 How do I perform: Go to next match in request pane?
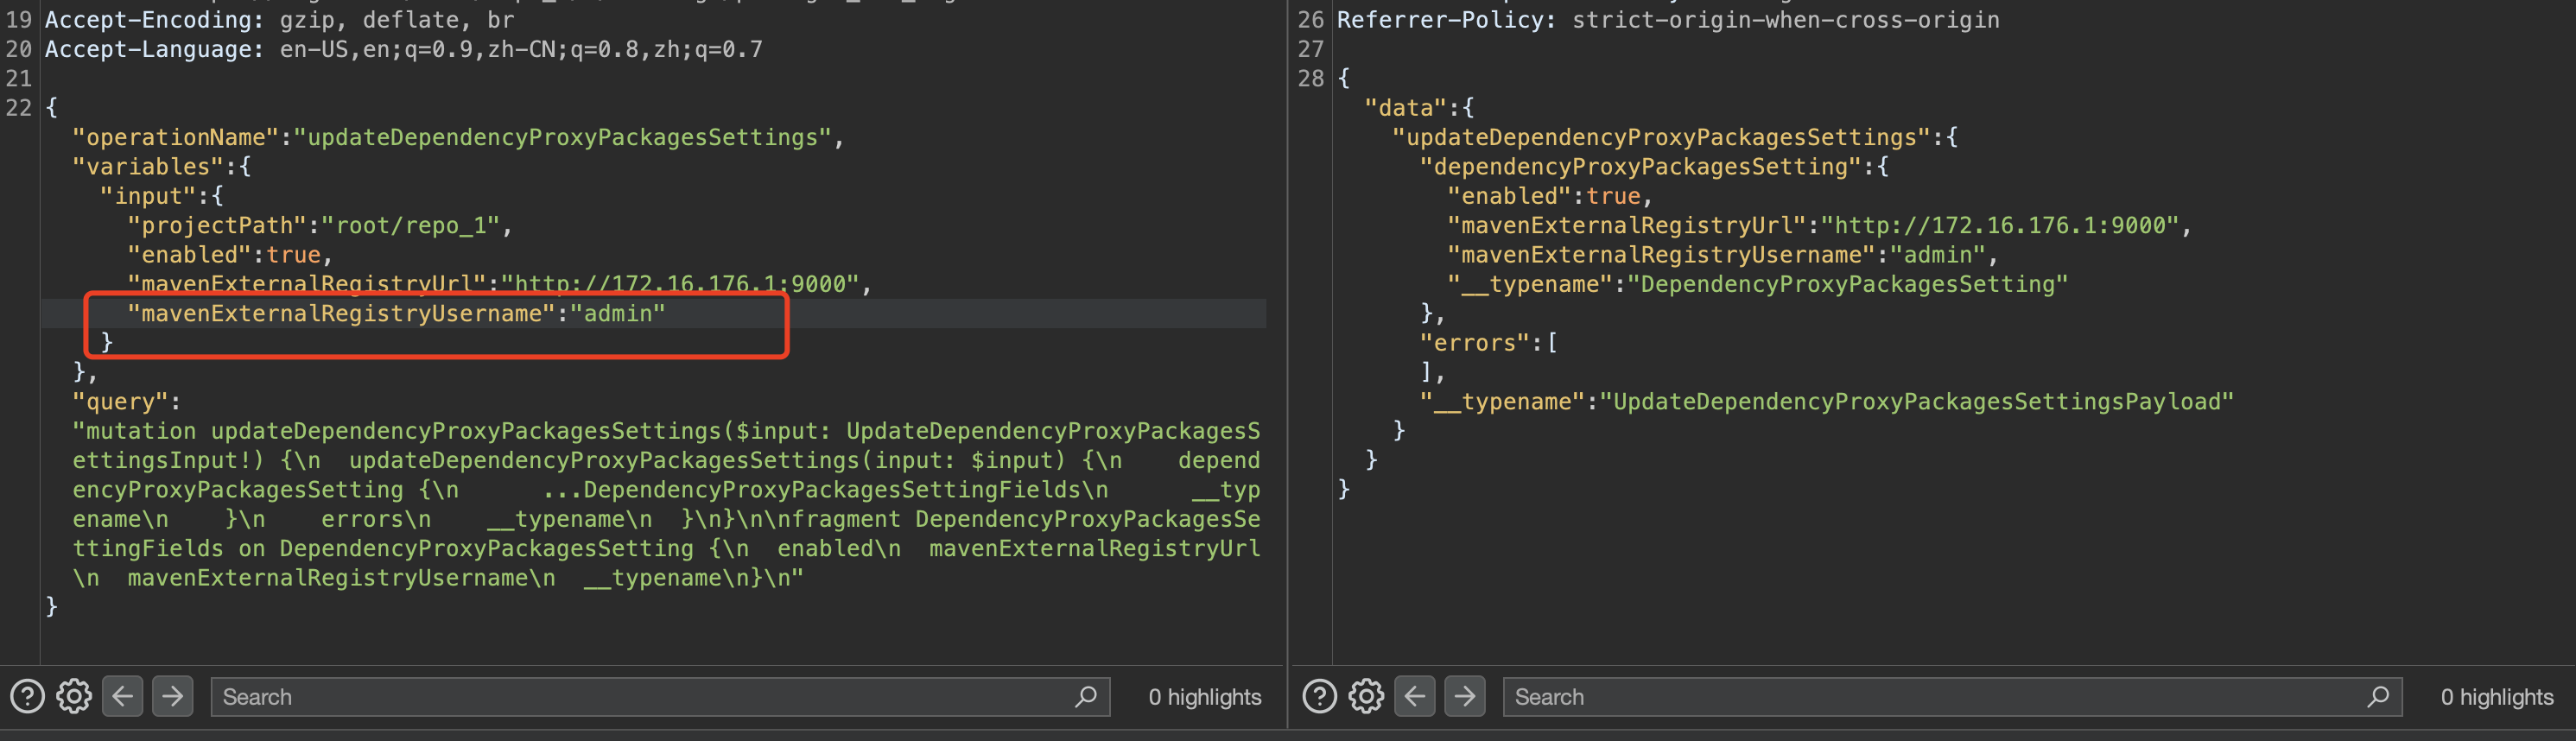point(172,696)
